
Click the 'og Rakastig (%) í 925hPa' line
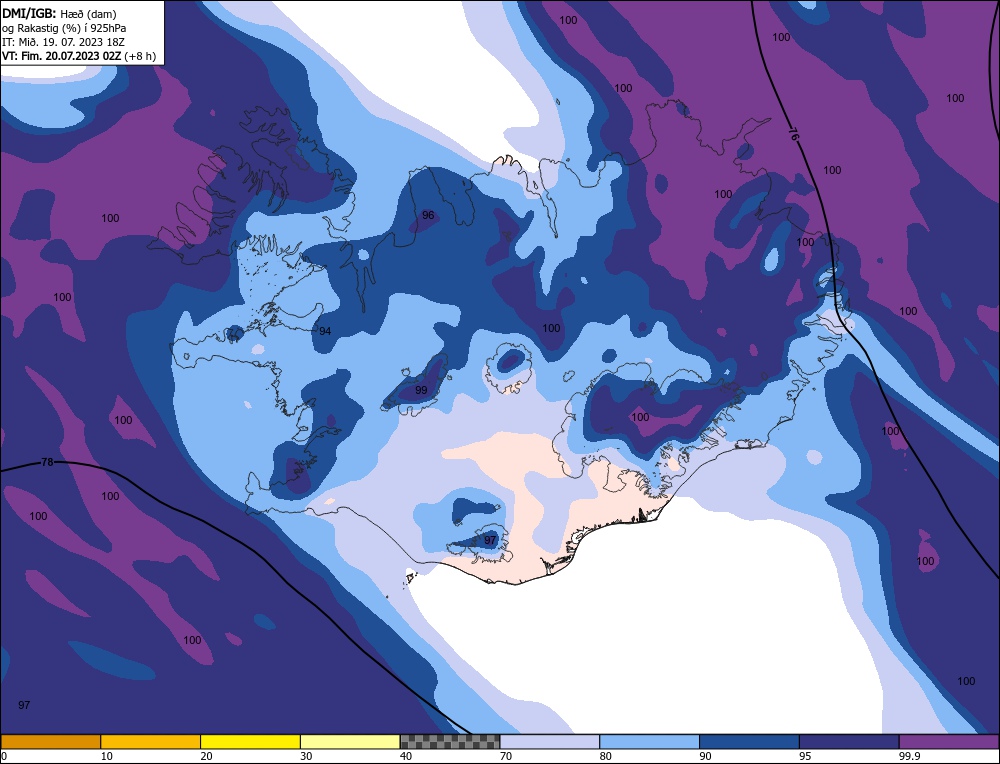tap(64, 28)
